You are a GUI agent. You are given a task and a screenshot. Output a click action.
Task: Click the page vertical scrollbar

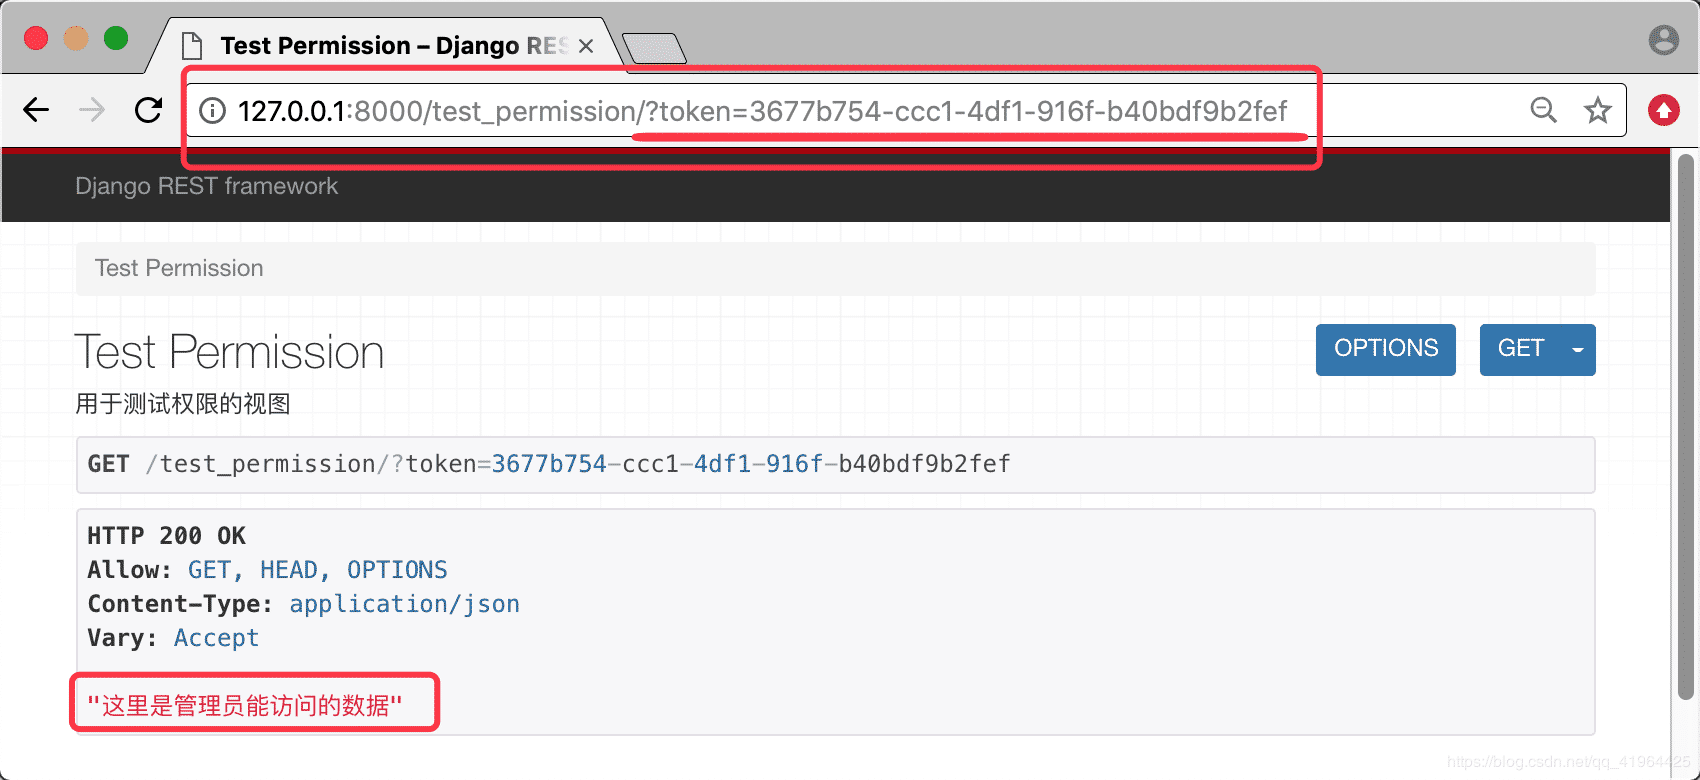(1686, 427)
